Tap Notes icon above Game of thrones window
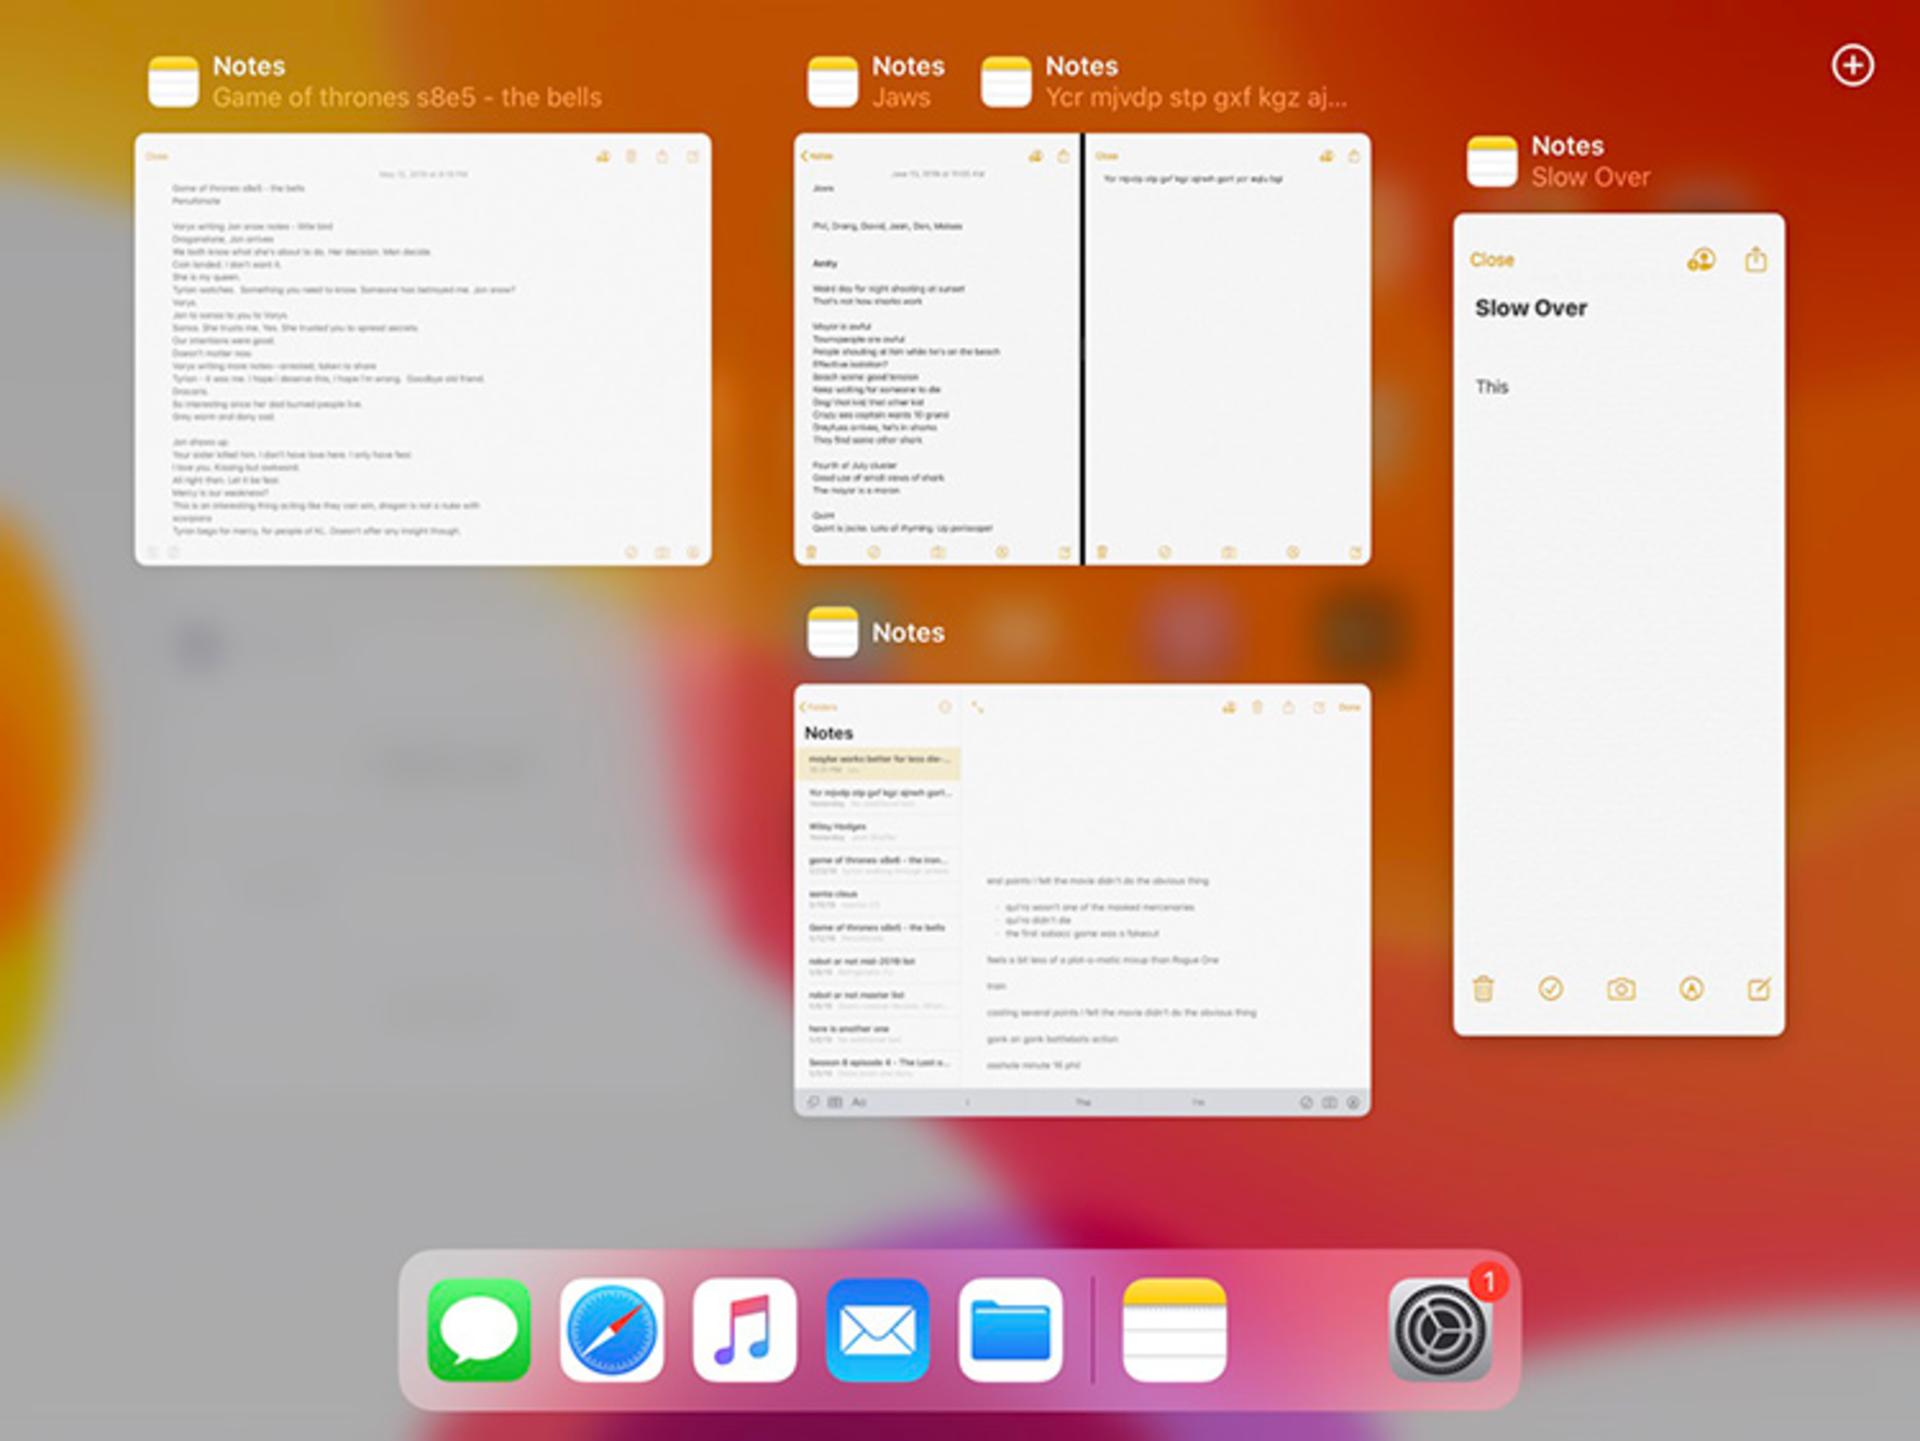This screenshot has width=1920, height=1441. click(173, 82)
